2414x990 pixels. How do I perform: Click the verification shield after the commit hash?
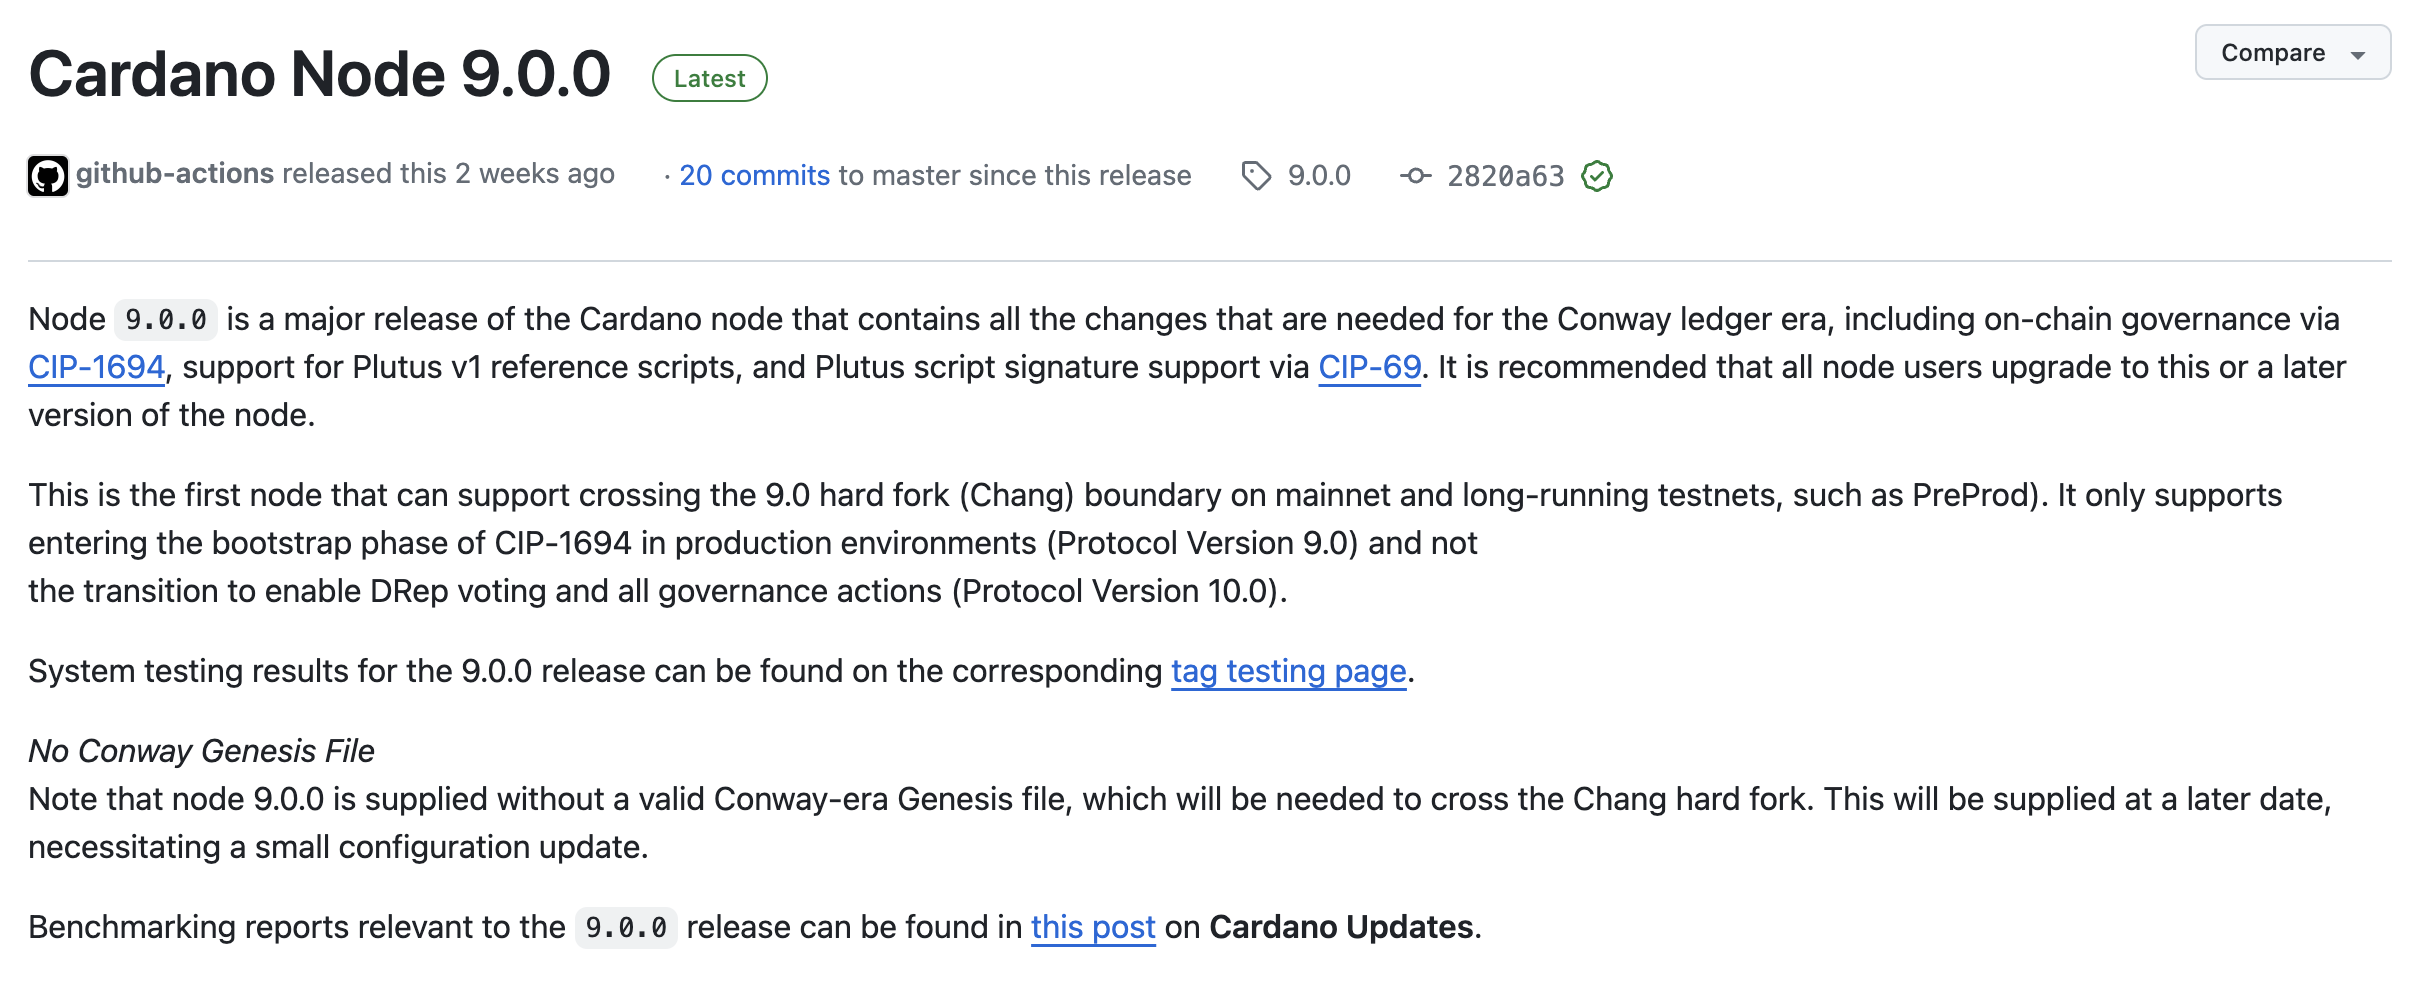pos(1596,175)
